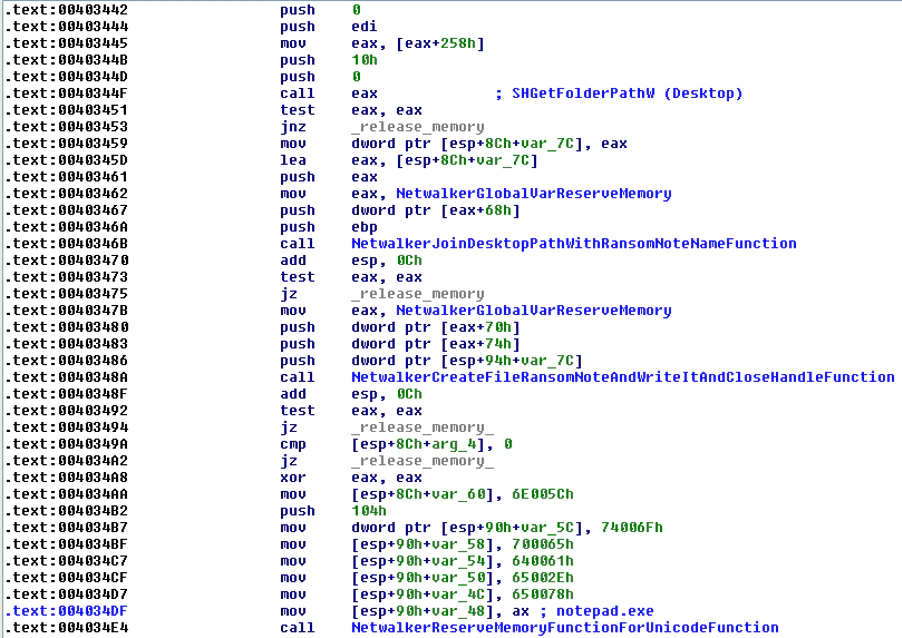Click the operand dword ptr [eax+70h]

[435, 327]
